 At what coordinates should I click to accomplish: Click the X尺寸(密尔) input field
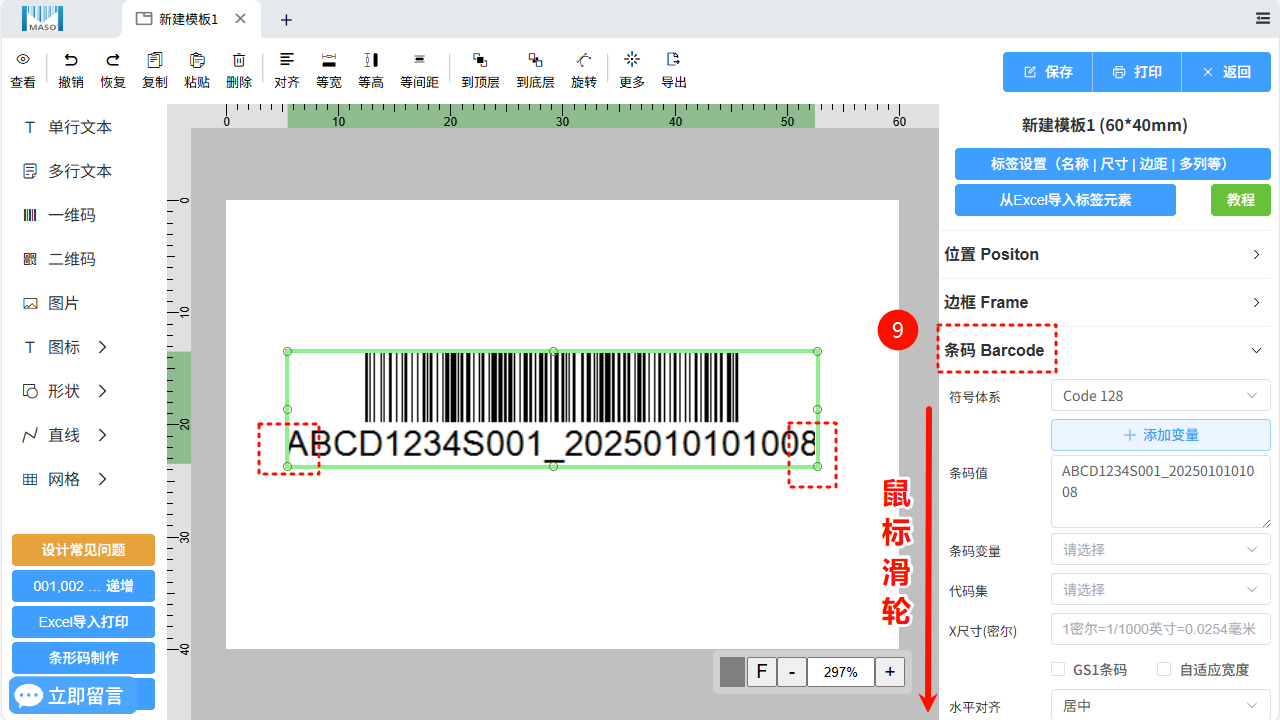(1161, 630)
